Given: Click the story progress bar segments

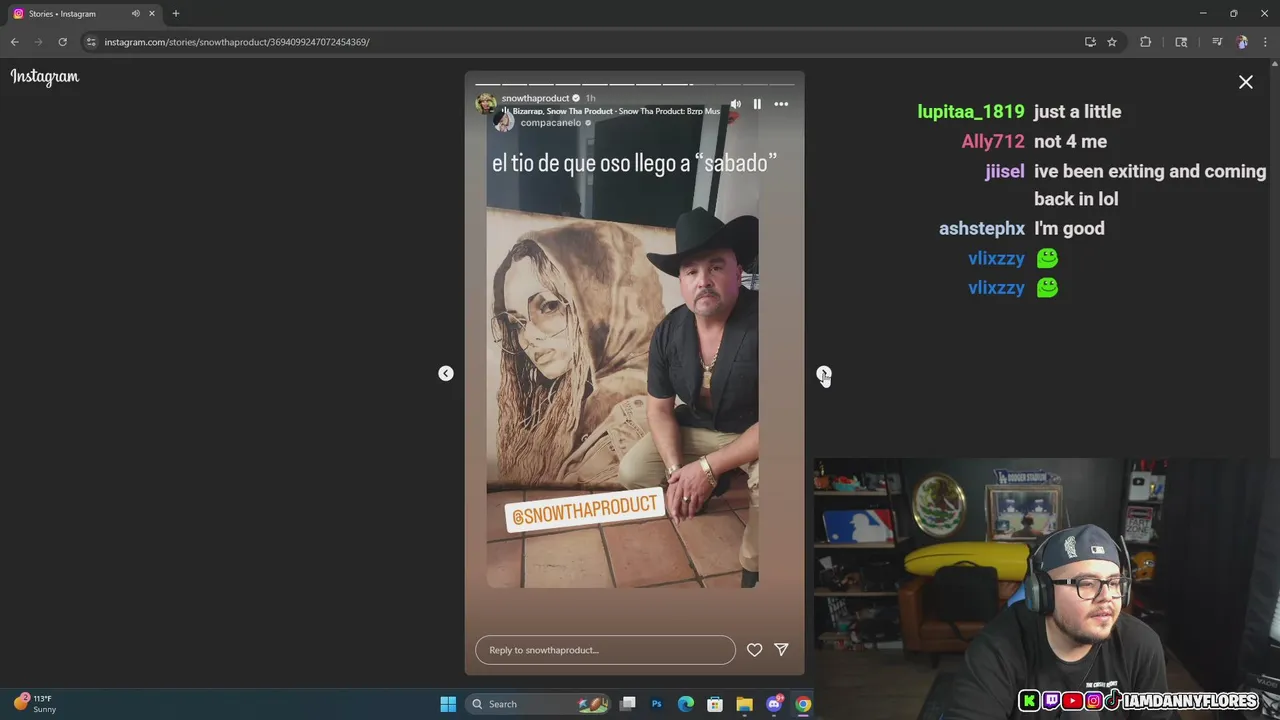Looking at the screenshot, I should coord(634,84).
